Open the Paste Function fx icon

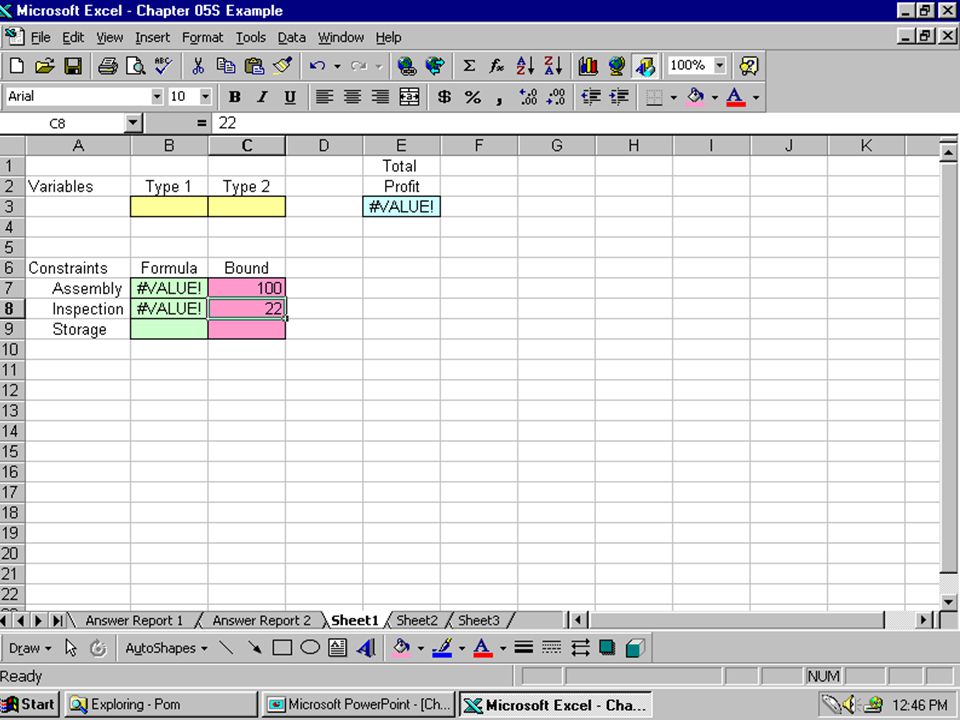(497, 66)
